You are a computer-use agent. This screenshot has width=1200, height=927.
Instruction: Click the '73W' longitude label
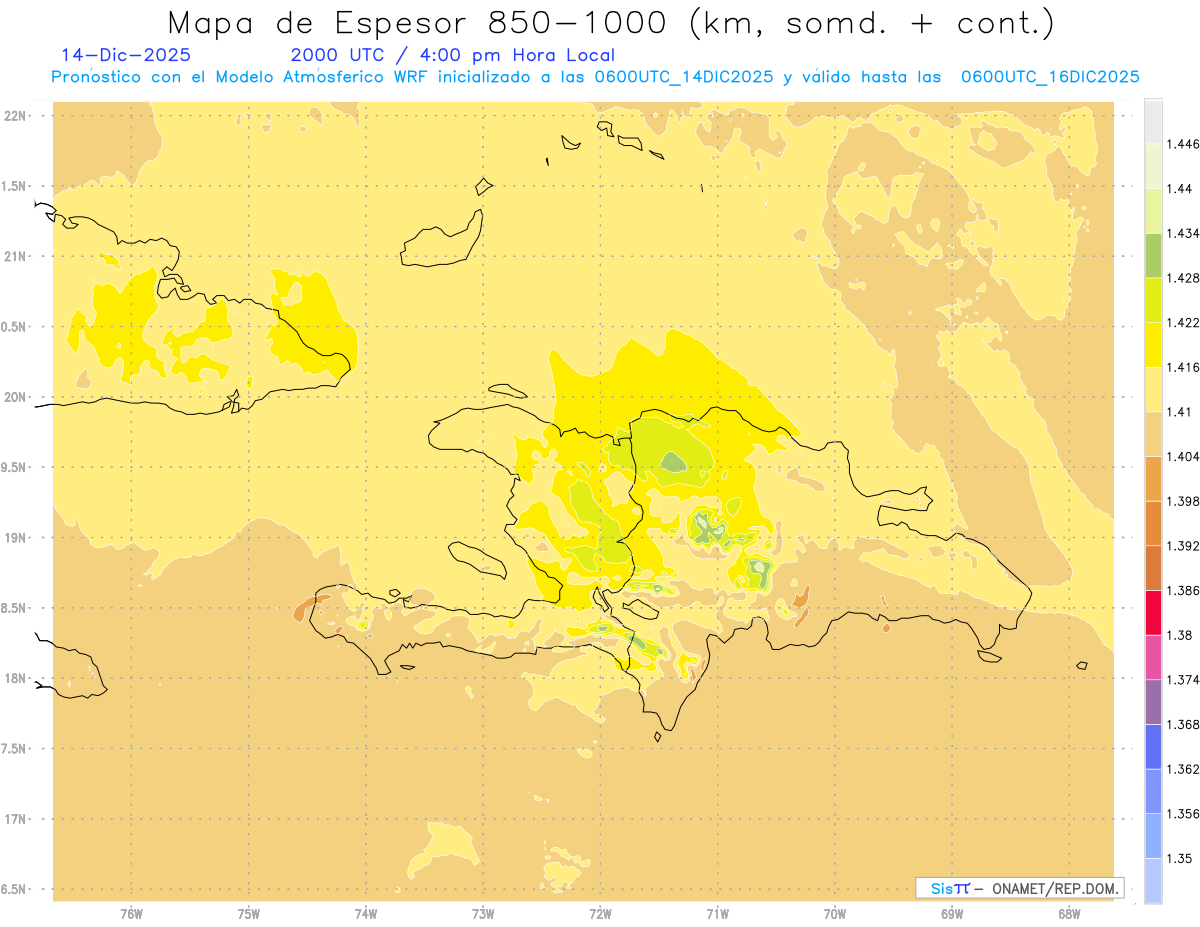pyautogui.click(x=483, y=914)
